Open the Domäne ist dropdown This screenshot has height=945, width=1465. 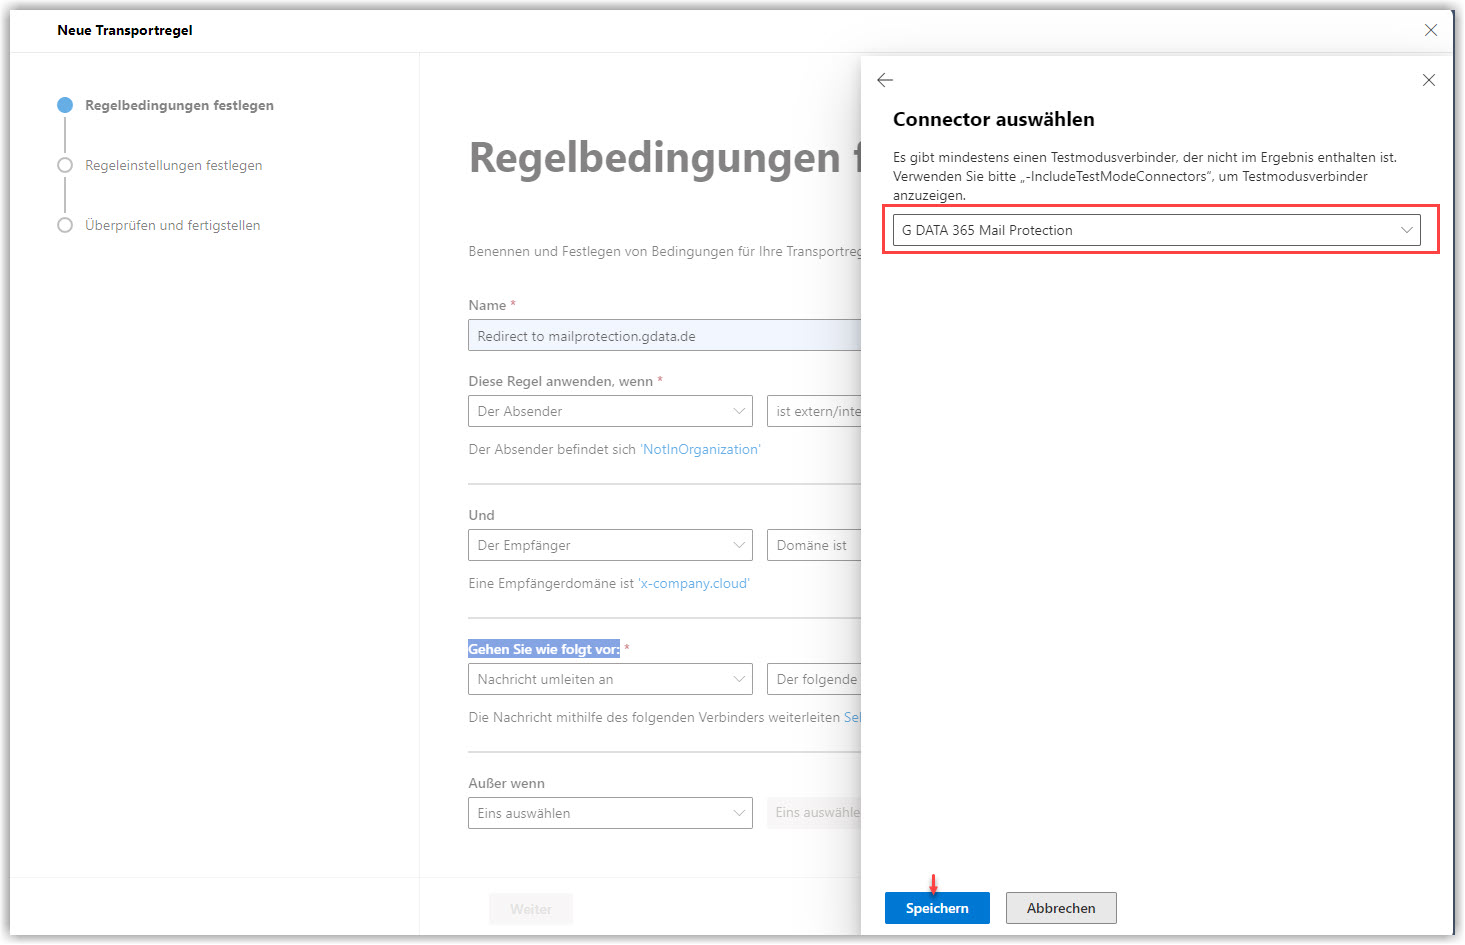[x=814, y=545]
